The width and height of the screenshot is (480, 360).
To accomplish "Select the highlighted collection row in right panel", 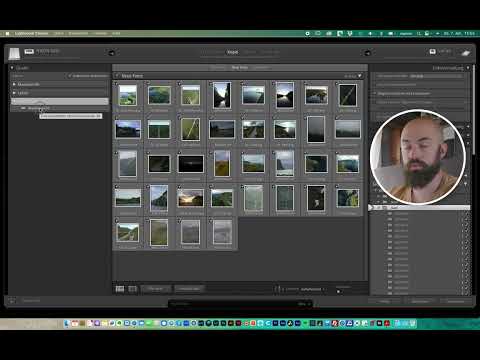I will [x=420, y=207].
